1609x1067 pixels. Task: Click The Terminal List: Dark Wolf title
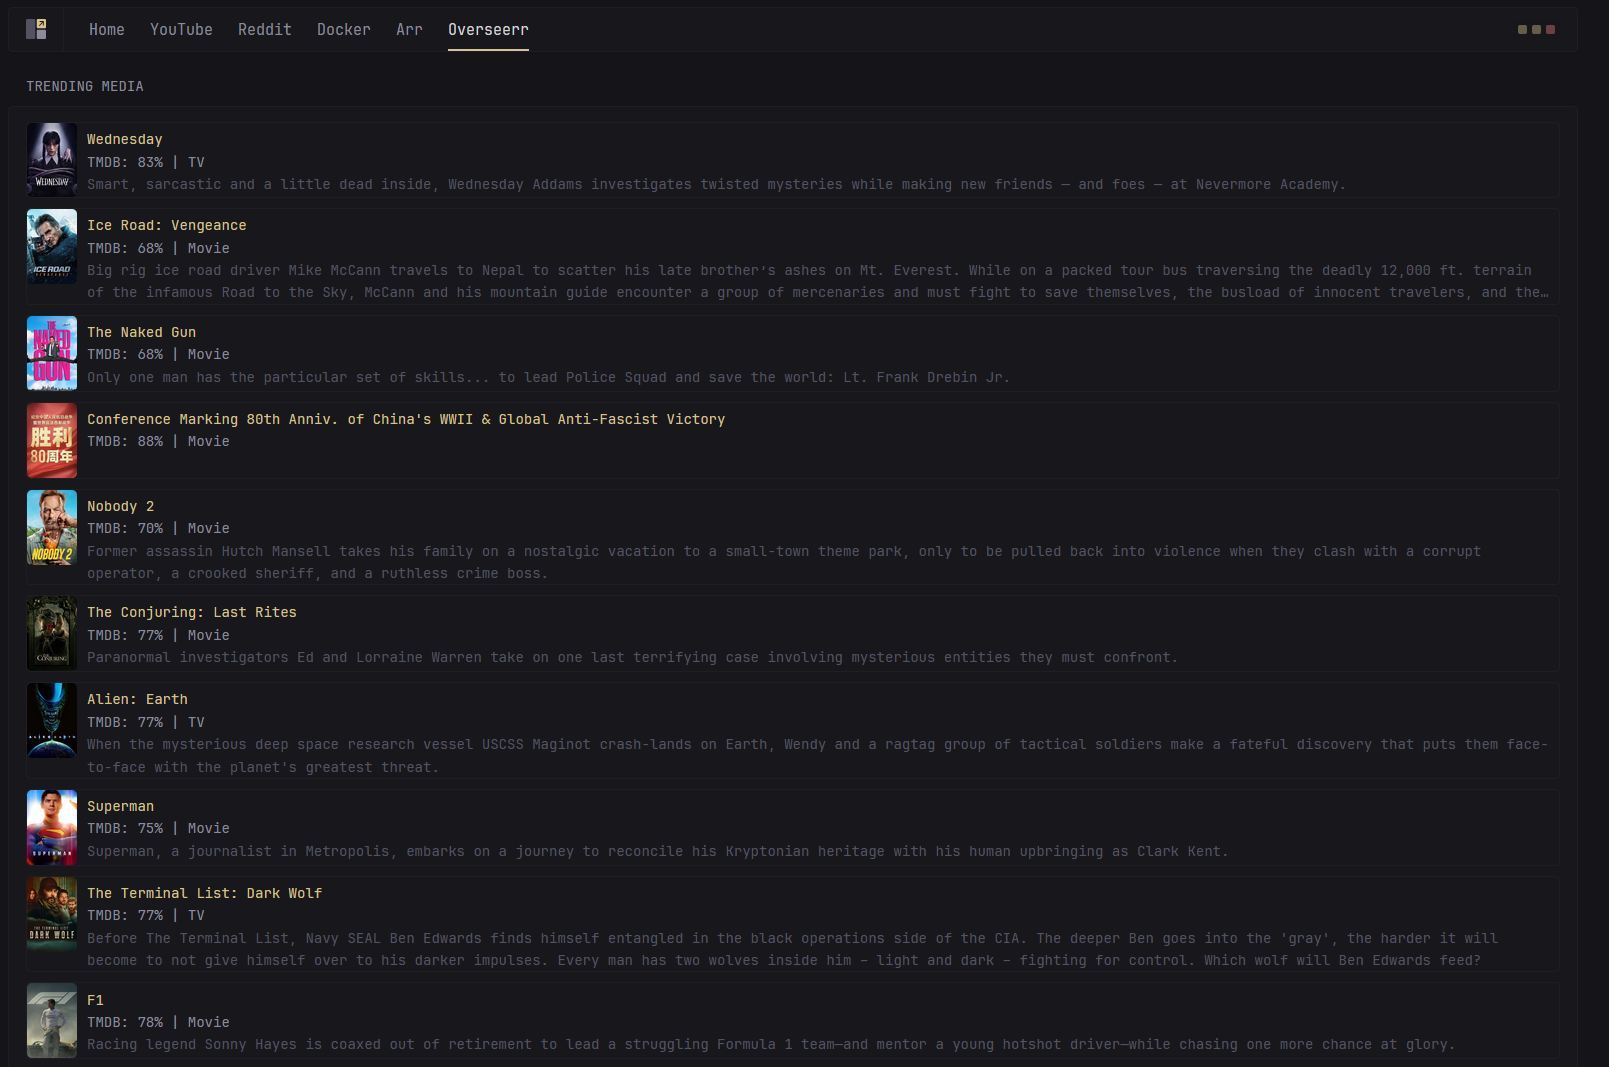point(204,893)
